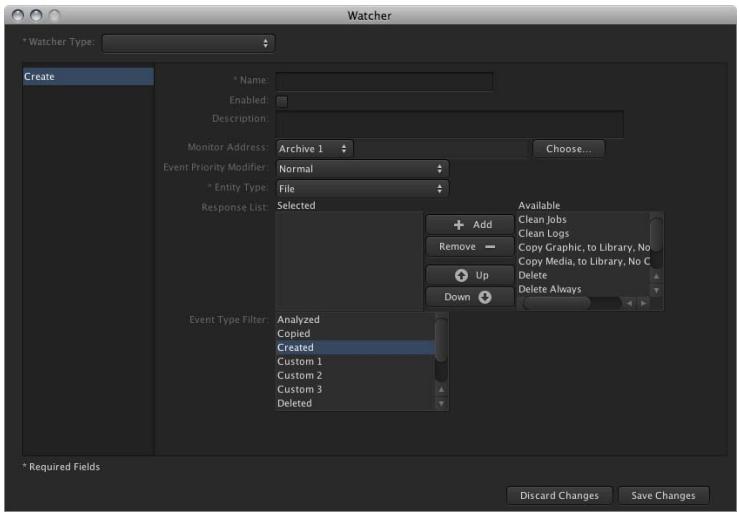
Task: Select Copied event type
Action: tap(355, 333)
